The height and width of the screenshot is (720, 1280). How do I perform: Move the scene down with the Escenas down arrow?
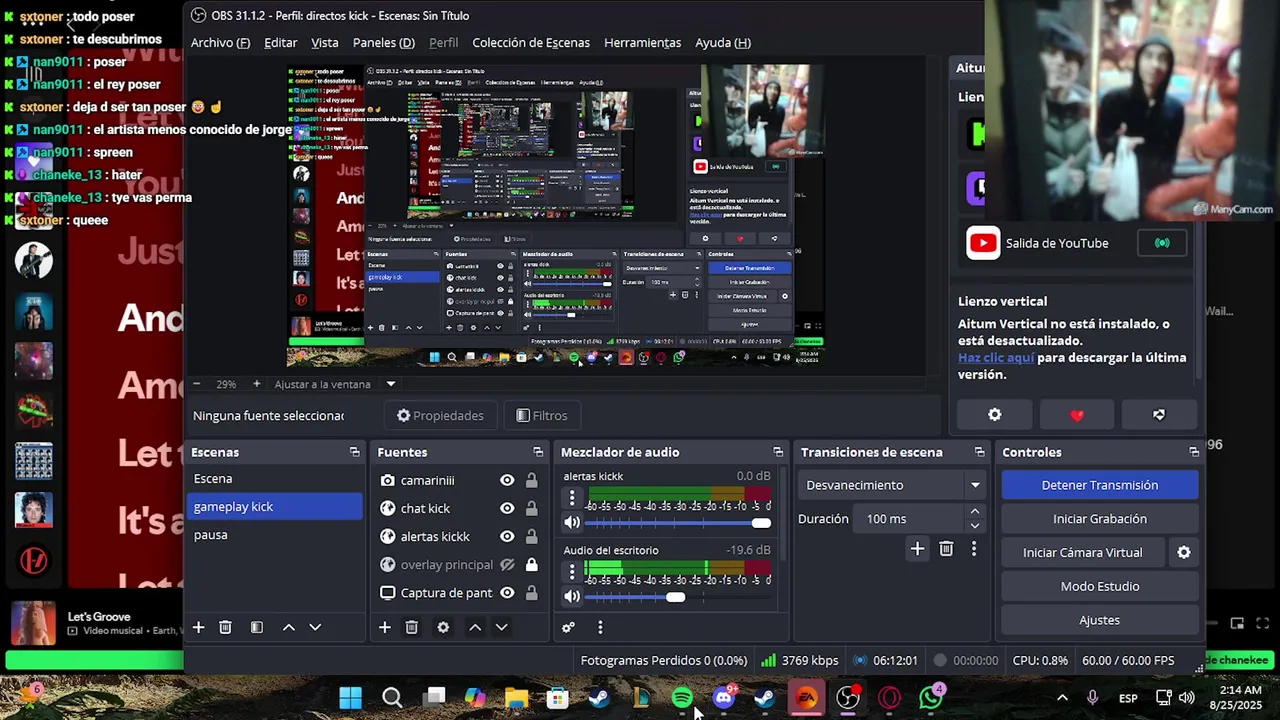coord(315,627)
